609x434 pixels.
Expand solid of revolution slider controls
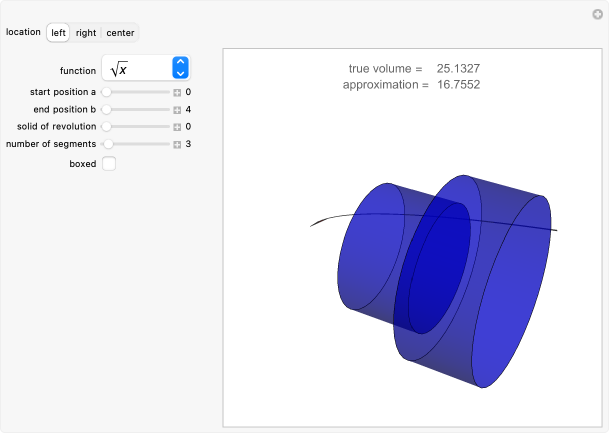pos(177,127)
